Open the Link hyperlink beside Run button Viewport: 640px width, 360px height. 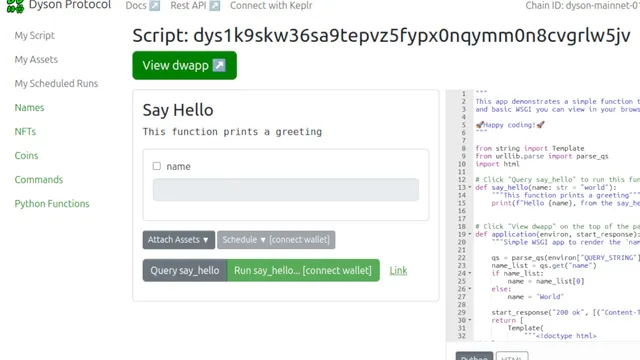pyautogui.click(x=398, y=271)
